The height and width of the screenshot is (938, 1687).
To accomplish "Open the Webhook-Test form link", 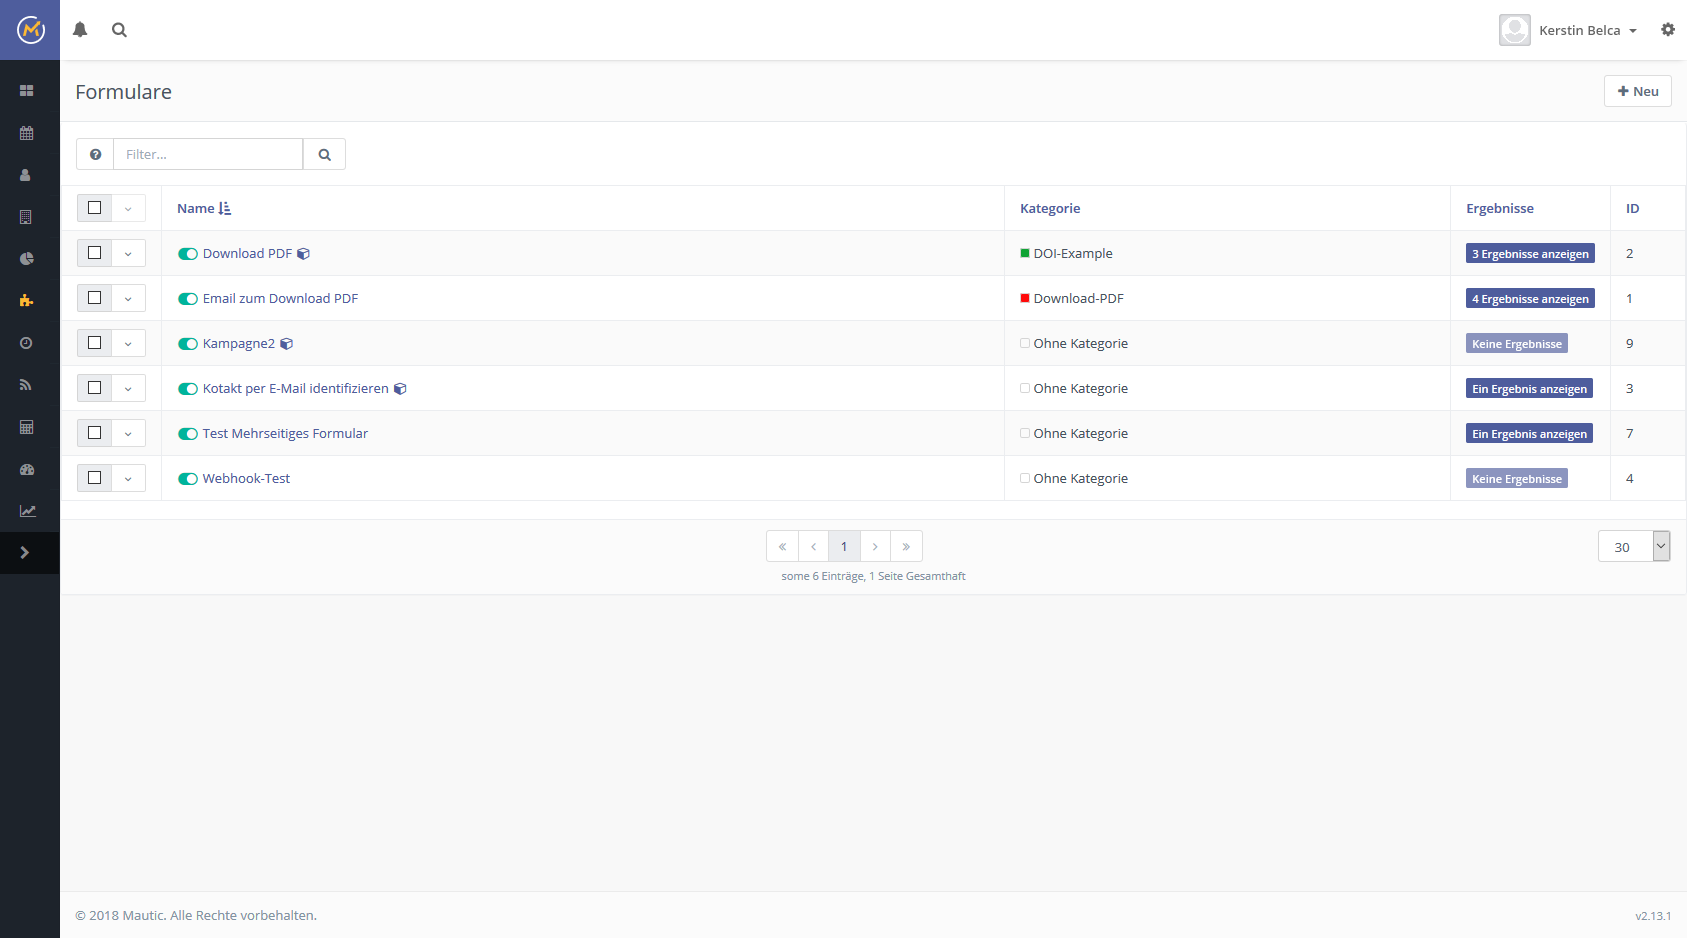I will (x=246, y=478).
